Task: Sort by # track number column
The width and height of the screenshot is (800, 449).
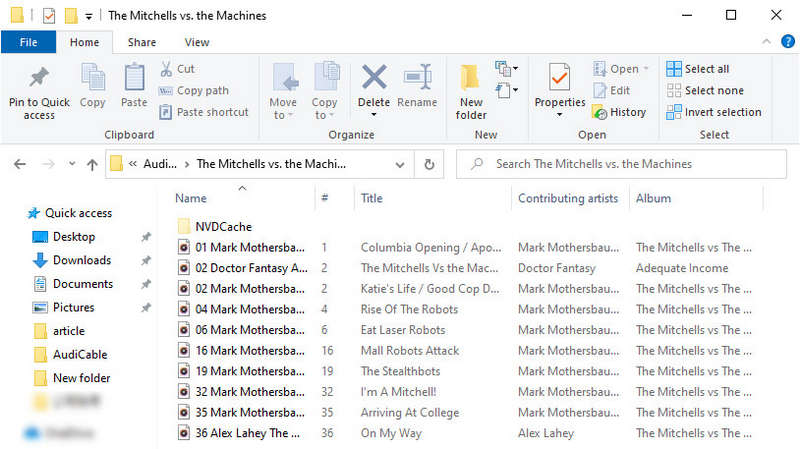Action: pyautogui.click(x=324, y=198)
